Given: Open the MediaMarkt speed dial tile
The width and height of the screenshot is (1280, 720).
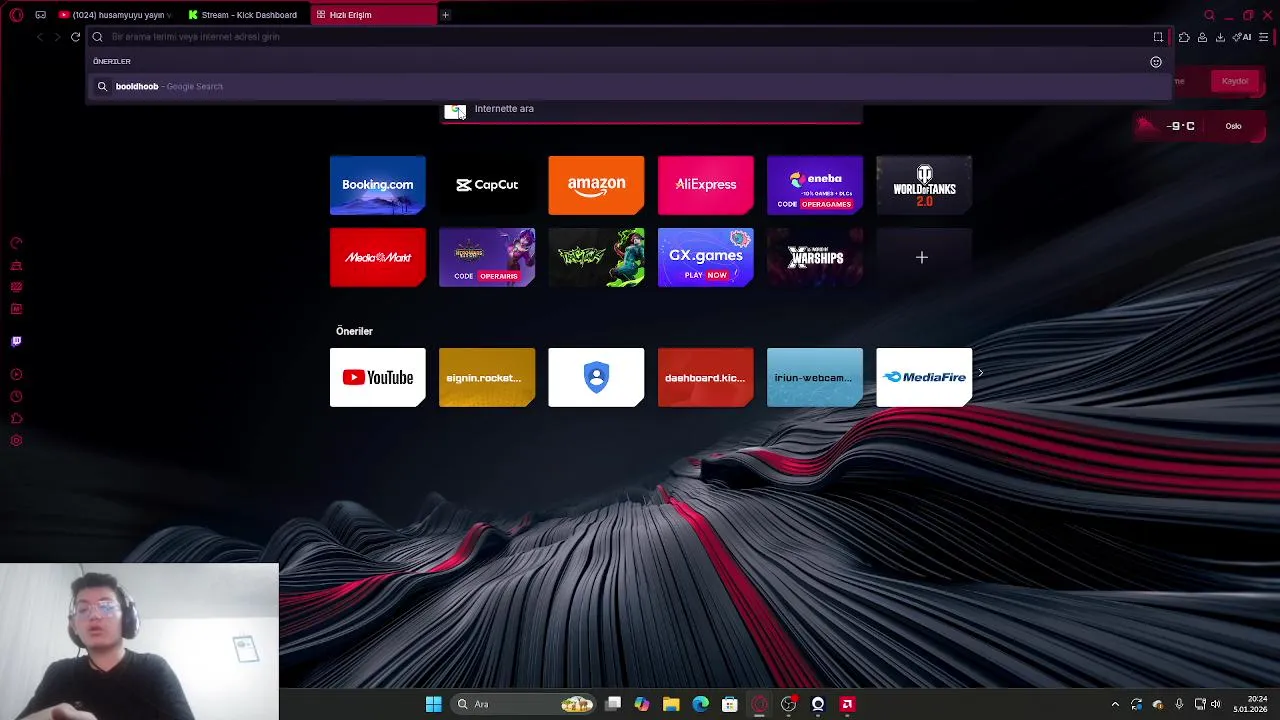Looking at the screenshot, I should pos(377,257).
